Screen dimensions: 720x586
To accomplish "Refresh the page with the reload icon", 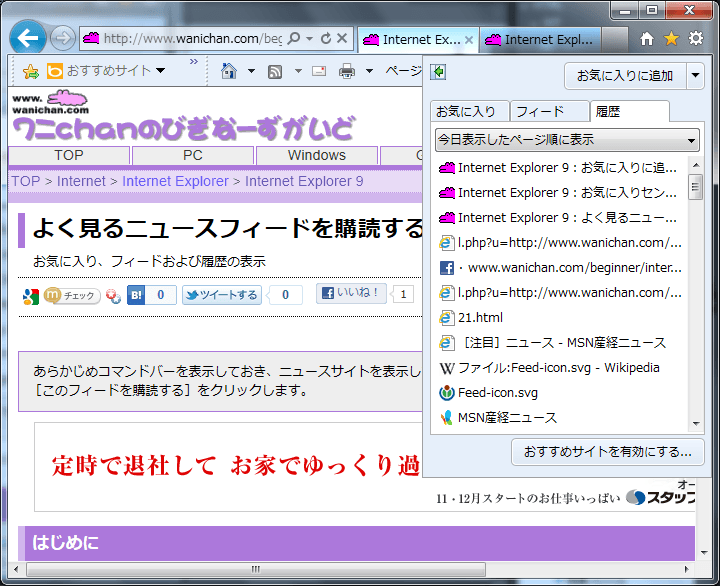I will (x=326, y=38).
